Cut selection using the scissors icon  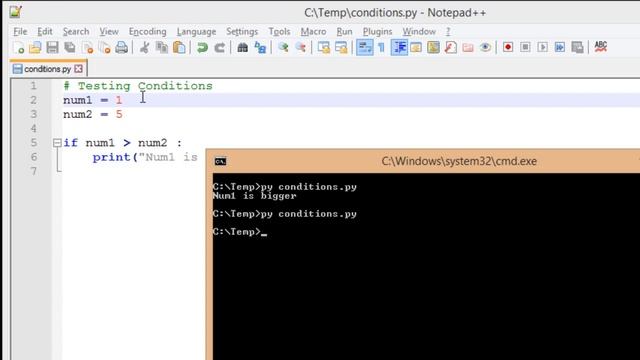pos(144,47)
